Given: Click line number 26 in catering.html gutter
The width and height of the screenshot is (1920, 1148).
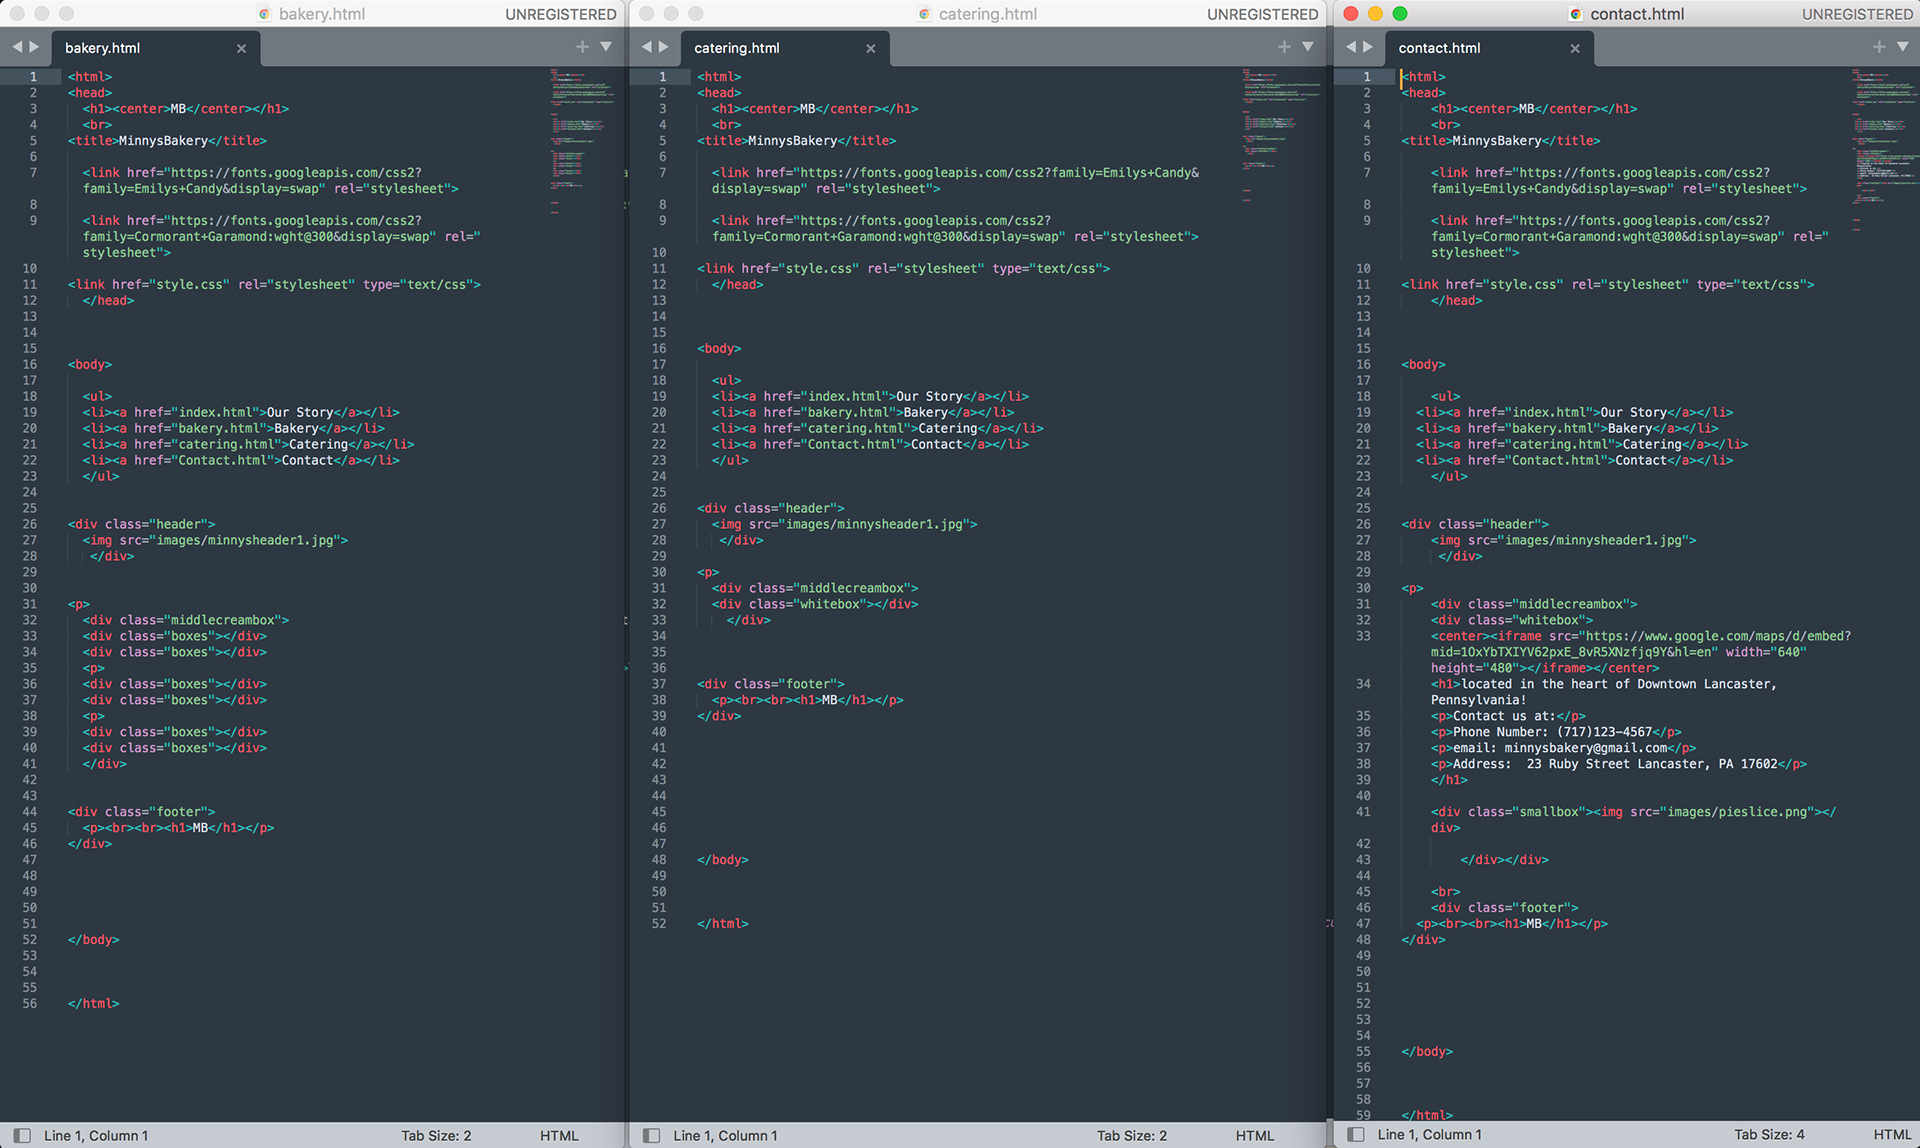Looking at the screenshot, I should tap(659, 508).
